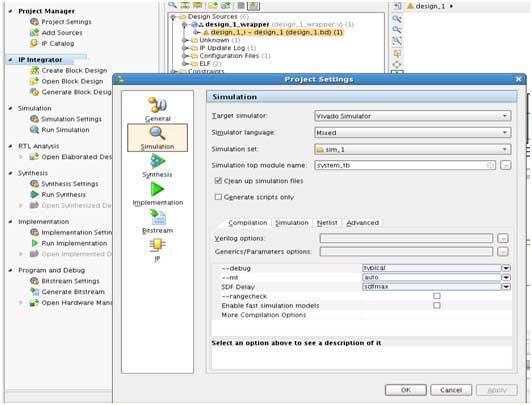Viewport: 532px width, 405px height.
Task: Switch to the Netlist tab
Action: 327,223
